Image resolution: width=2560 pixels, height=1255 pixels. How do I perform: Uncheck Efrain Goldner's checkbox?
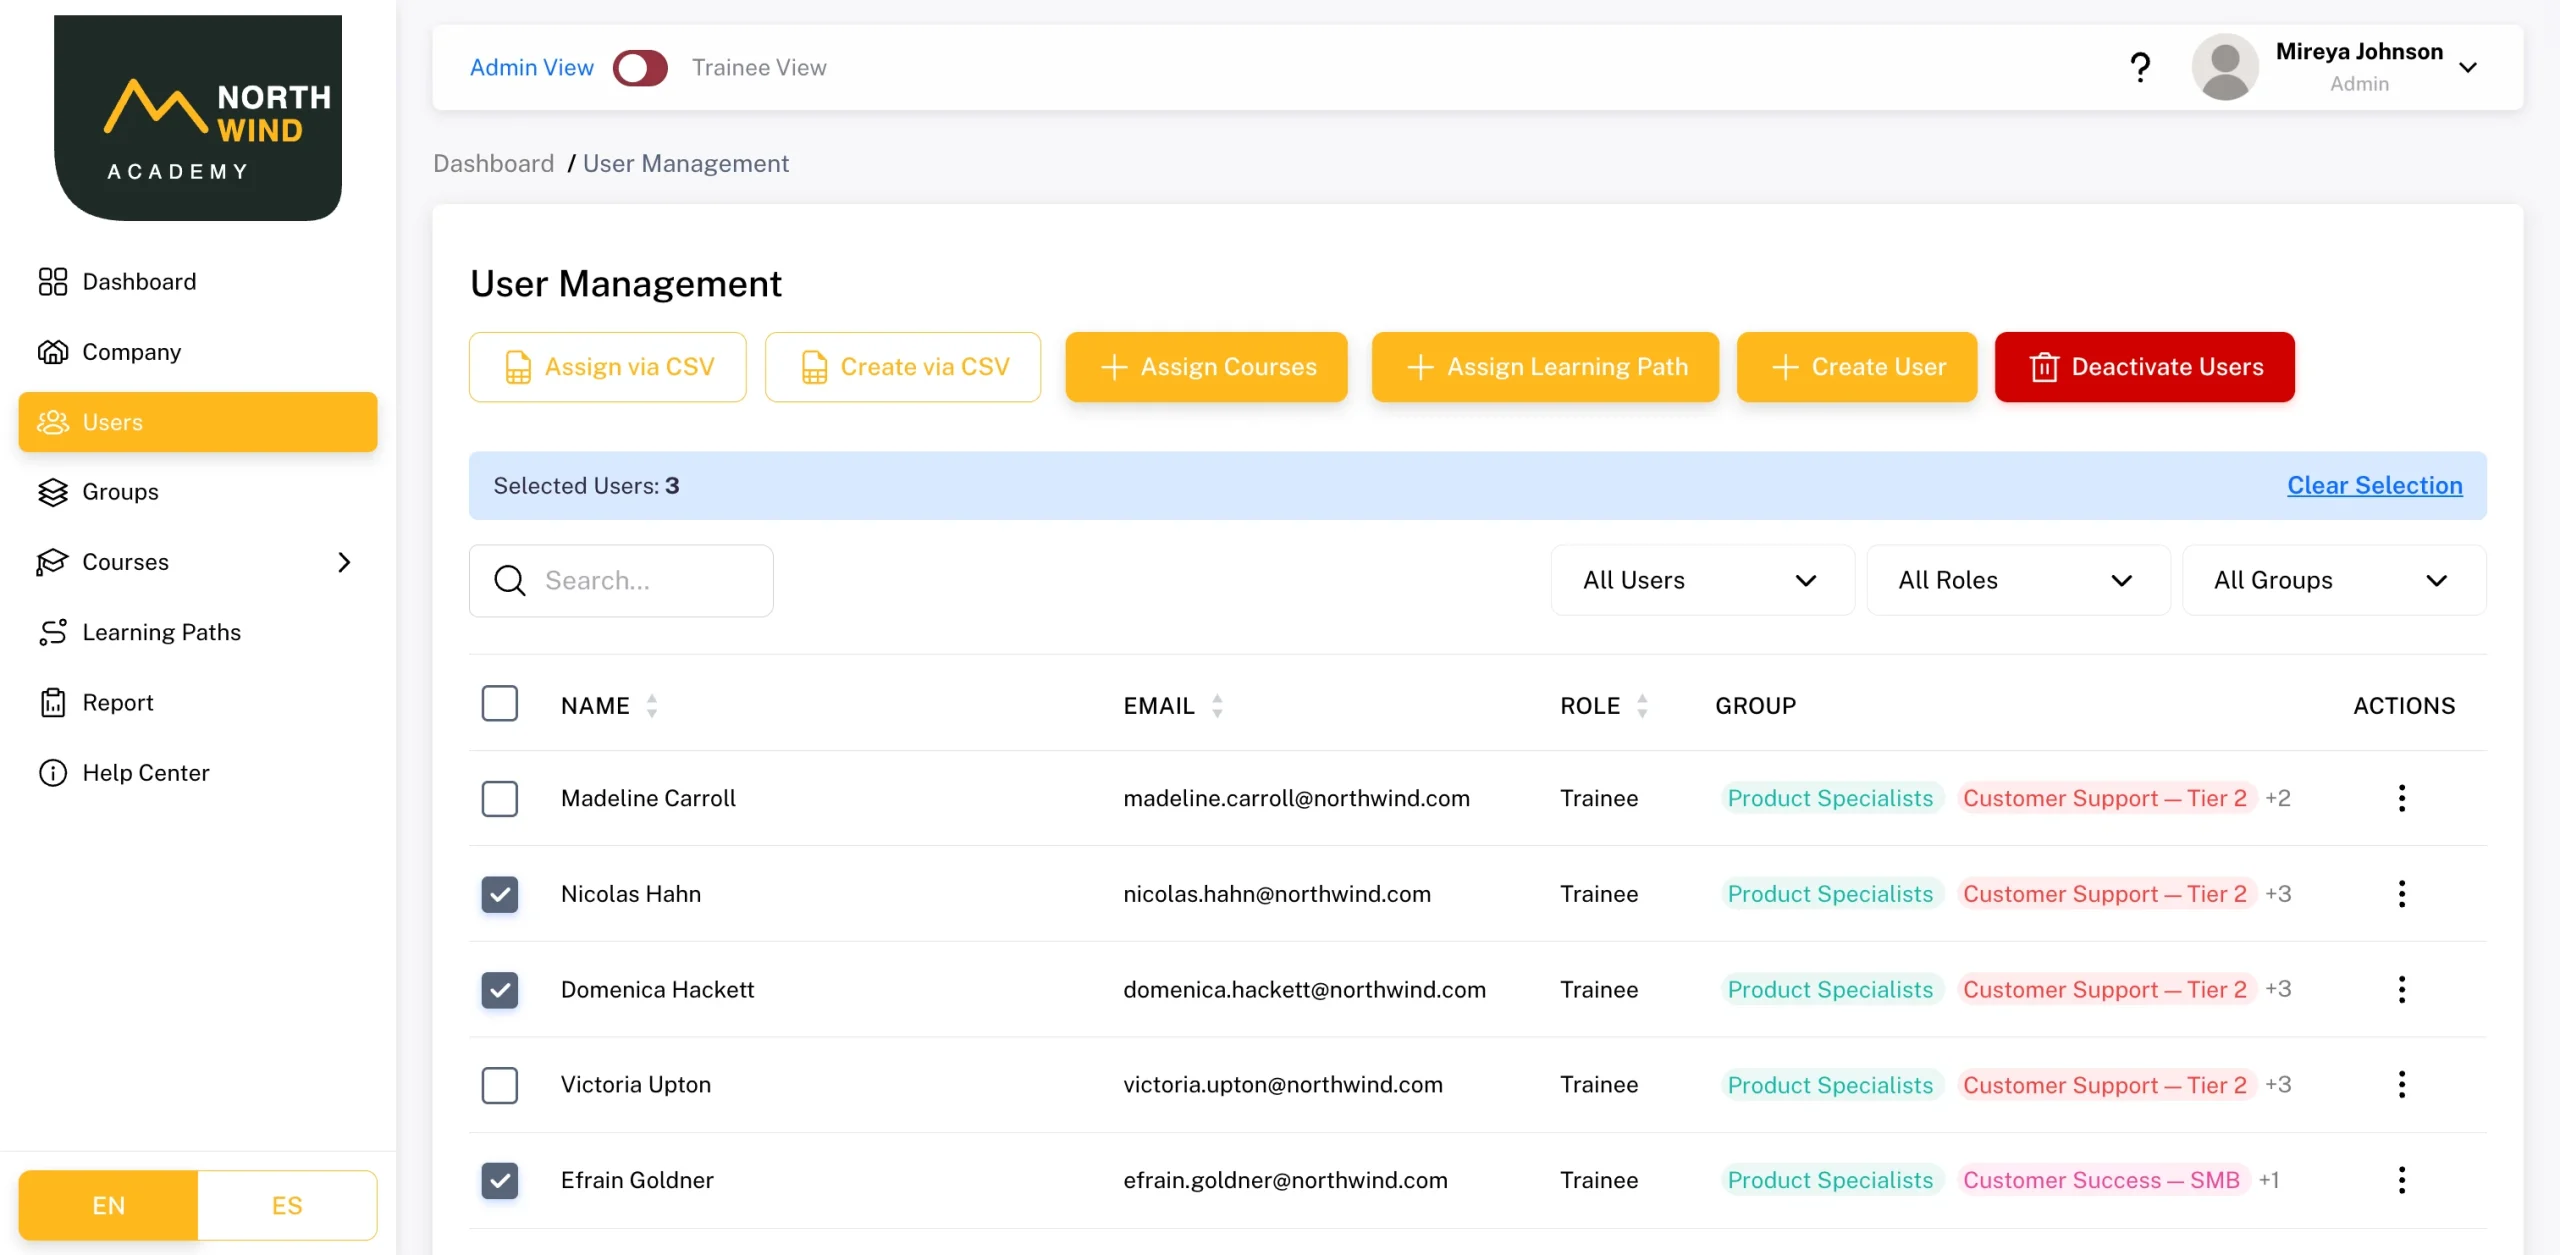[x=499, y=1181]
